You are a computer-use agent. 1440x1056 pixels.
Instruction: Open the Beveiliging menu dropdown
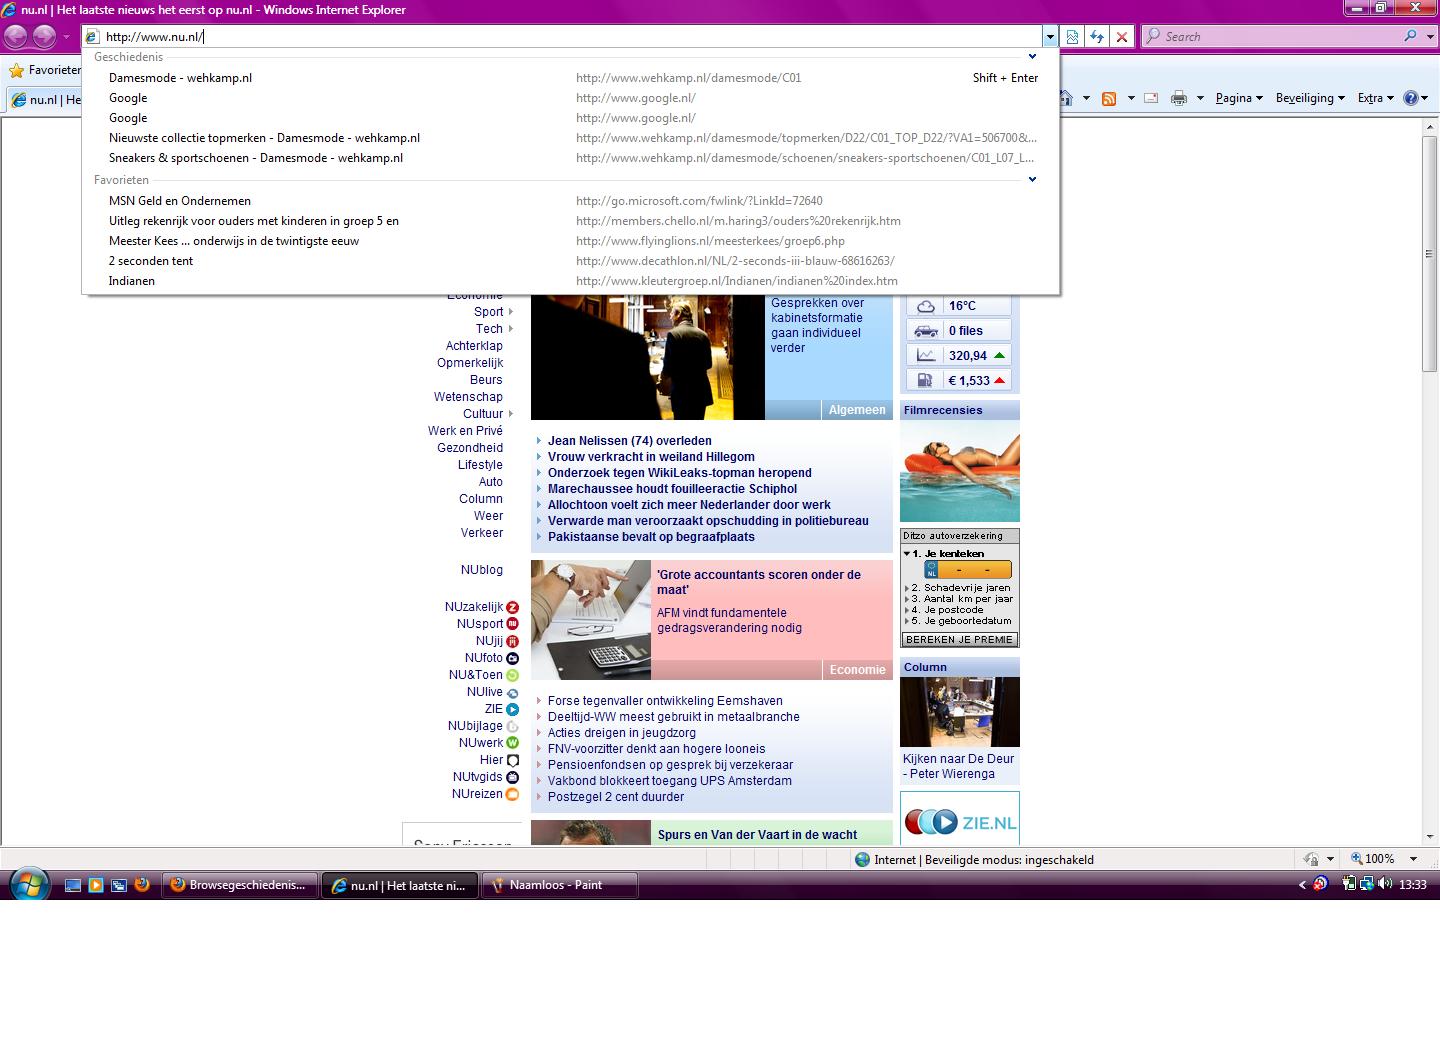(x=1309, y=98)
